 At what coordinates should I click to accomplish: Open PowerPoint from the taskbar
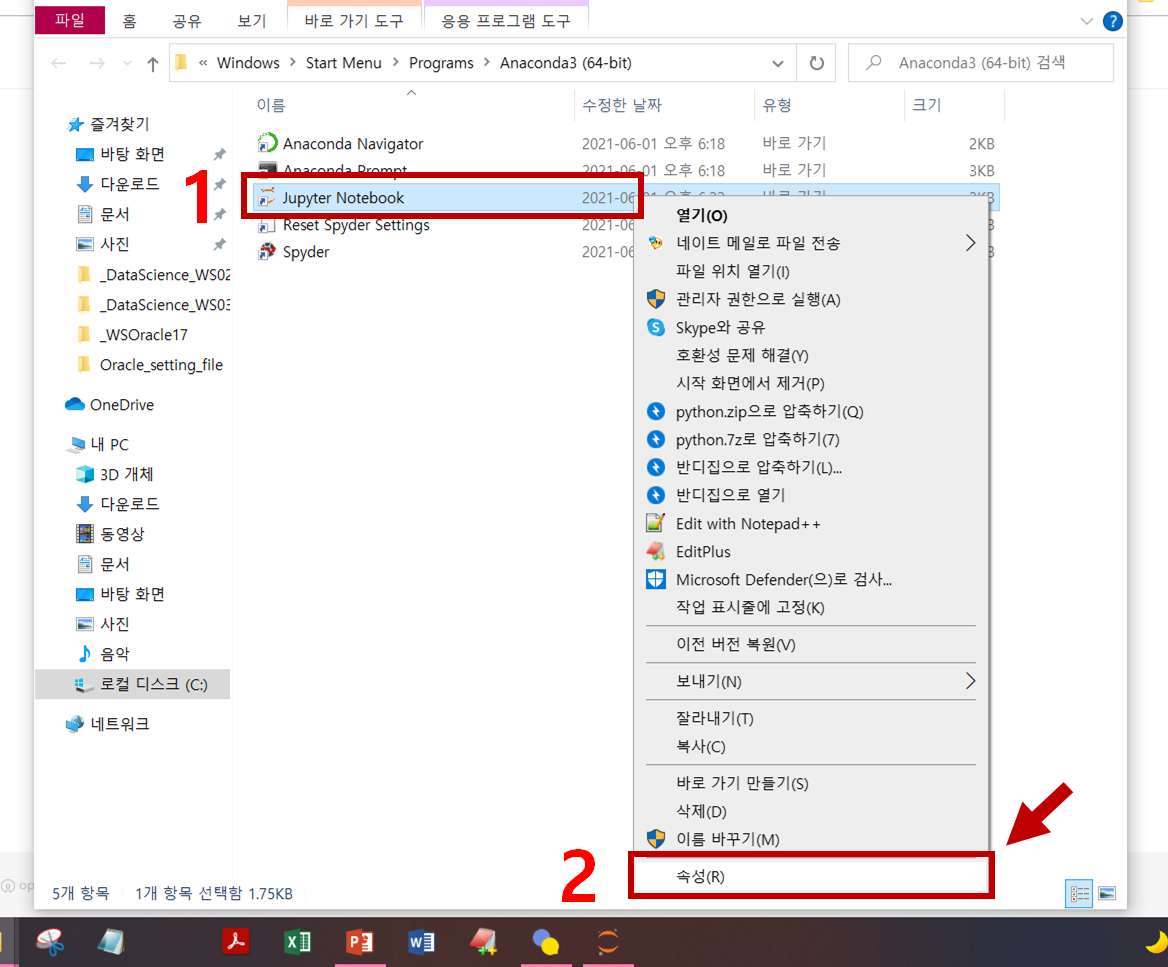(x=359, y=942)
